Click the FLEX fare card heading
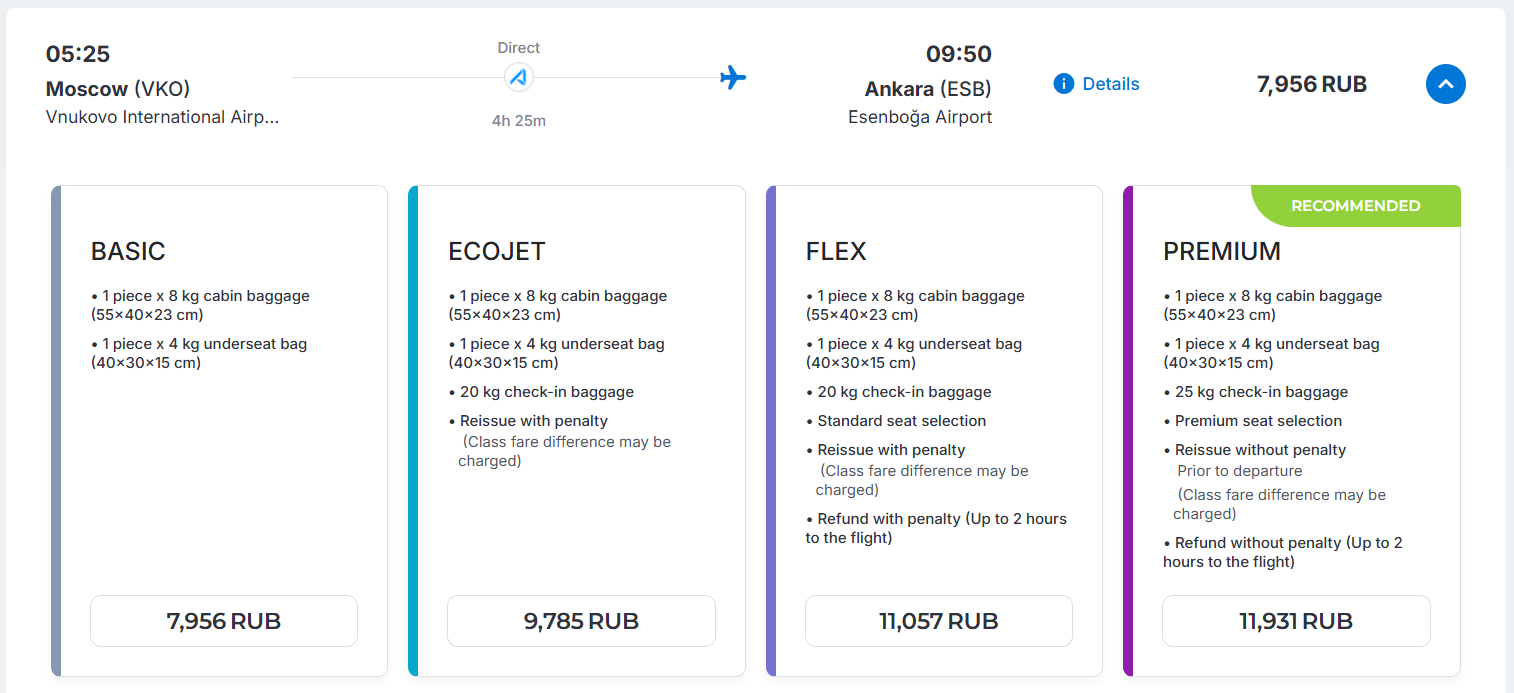 tap(836, 251)
